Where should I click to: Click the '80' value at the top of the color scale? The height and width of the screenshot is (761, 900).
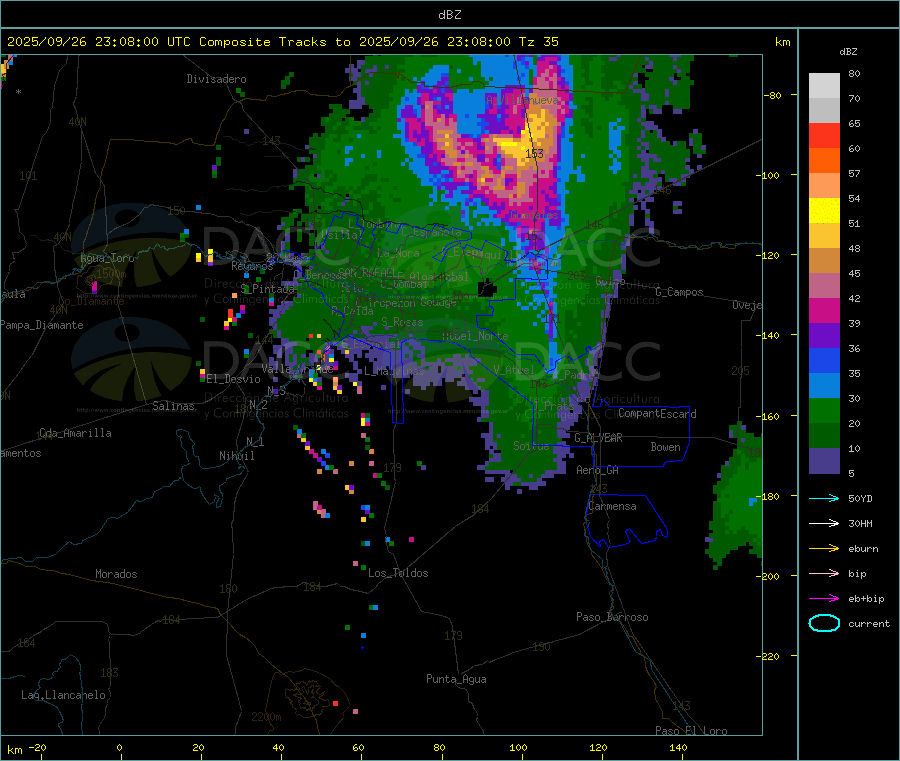(855, 73)
